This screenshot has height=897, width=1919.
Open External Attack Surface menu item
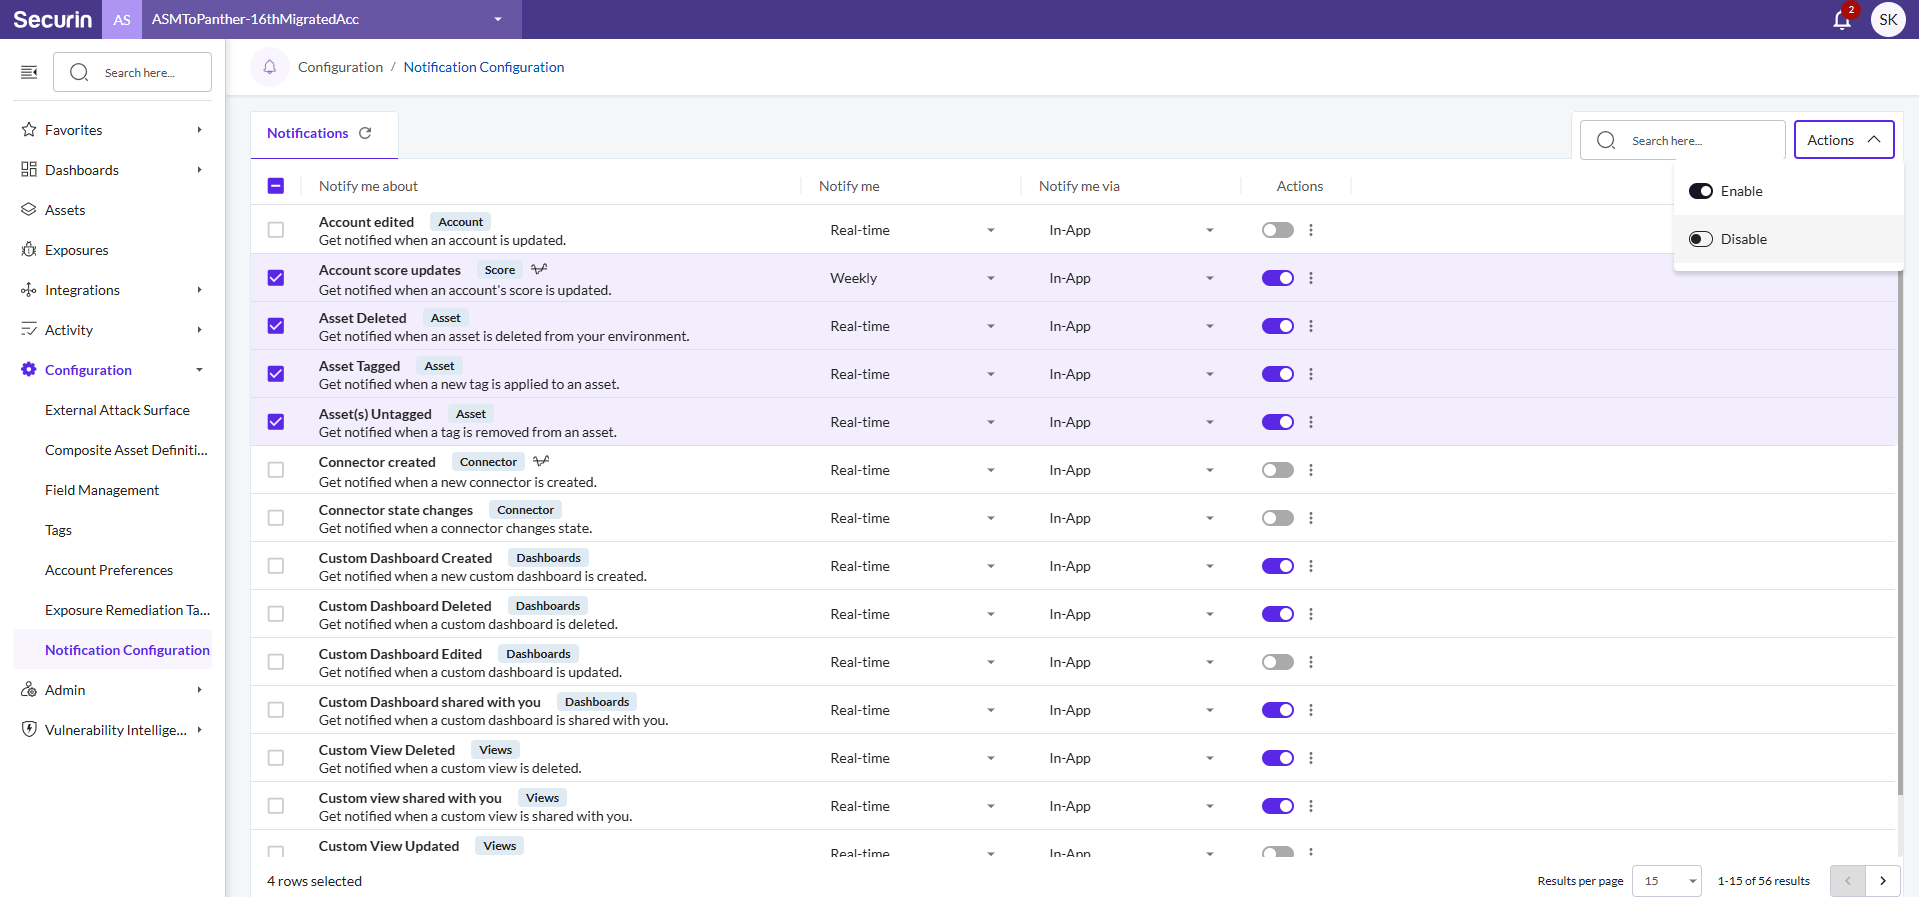click(x=117, y=410)
